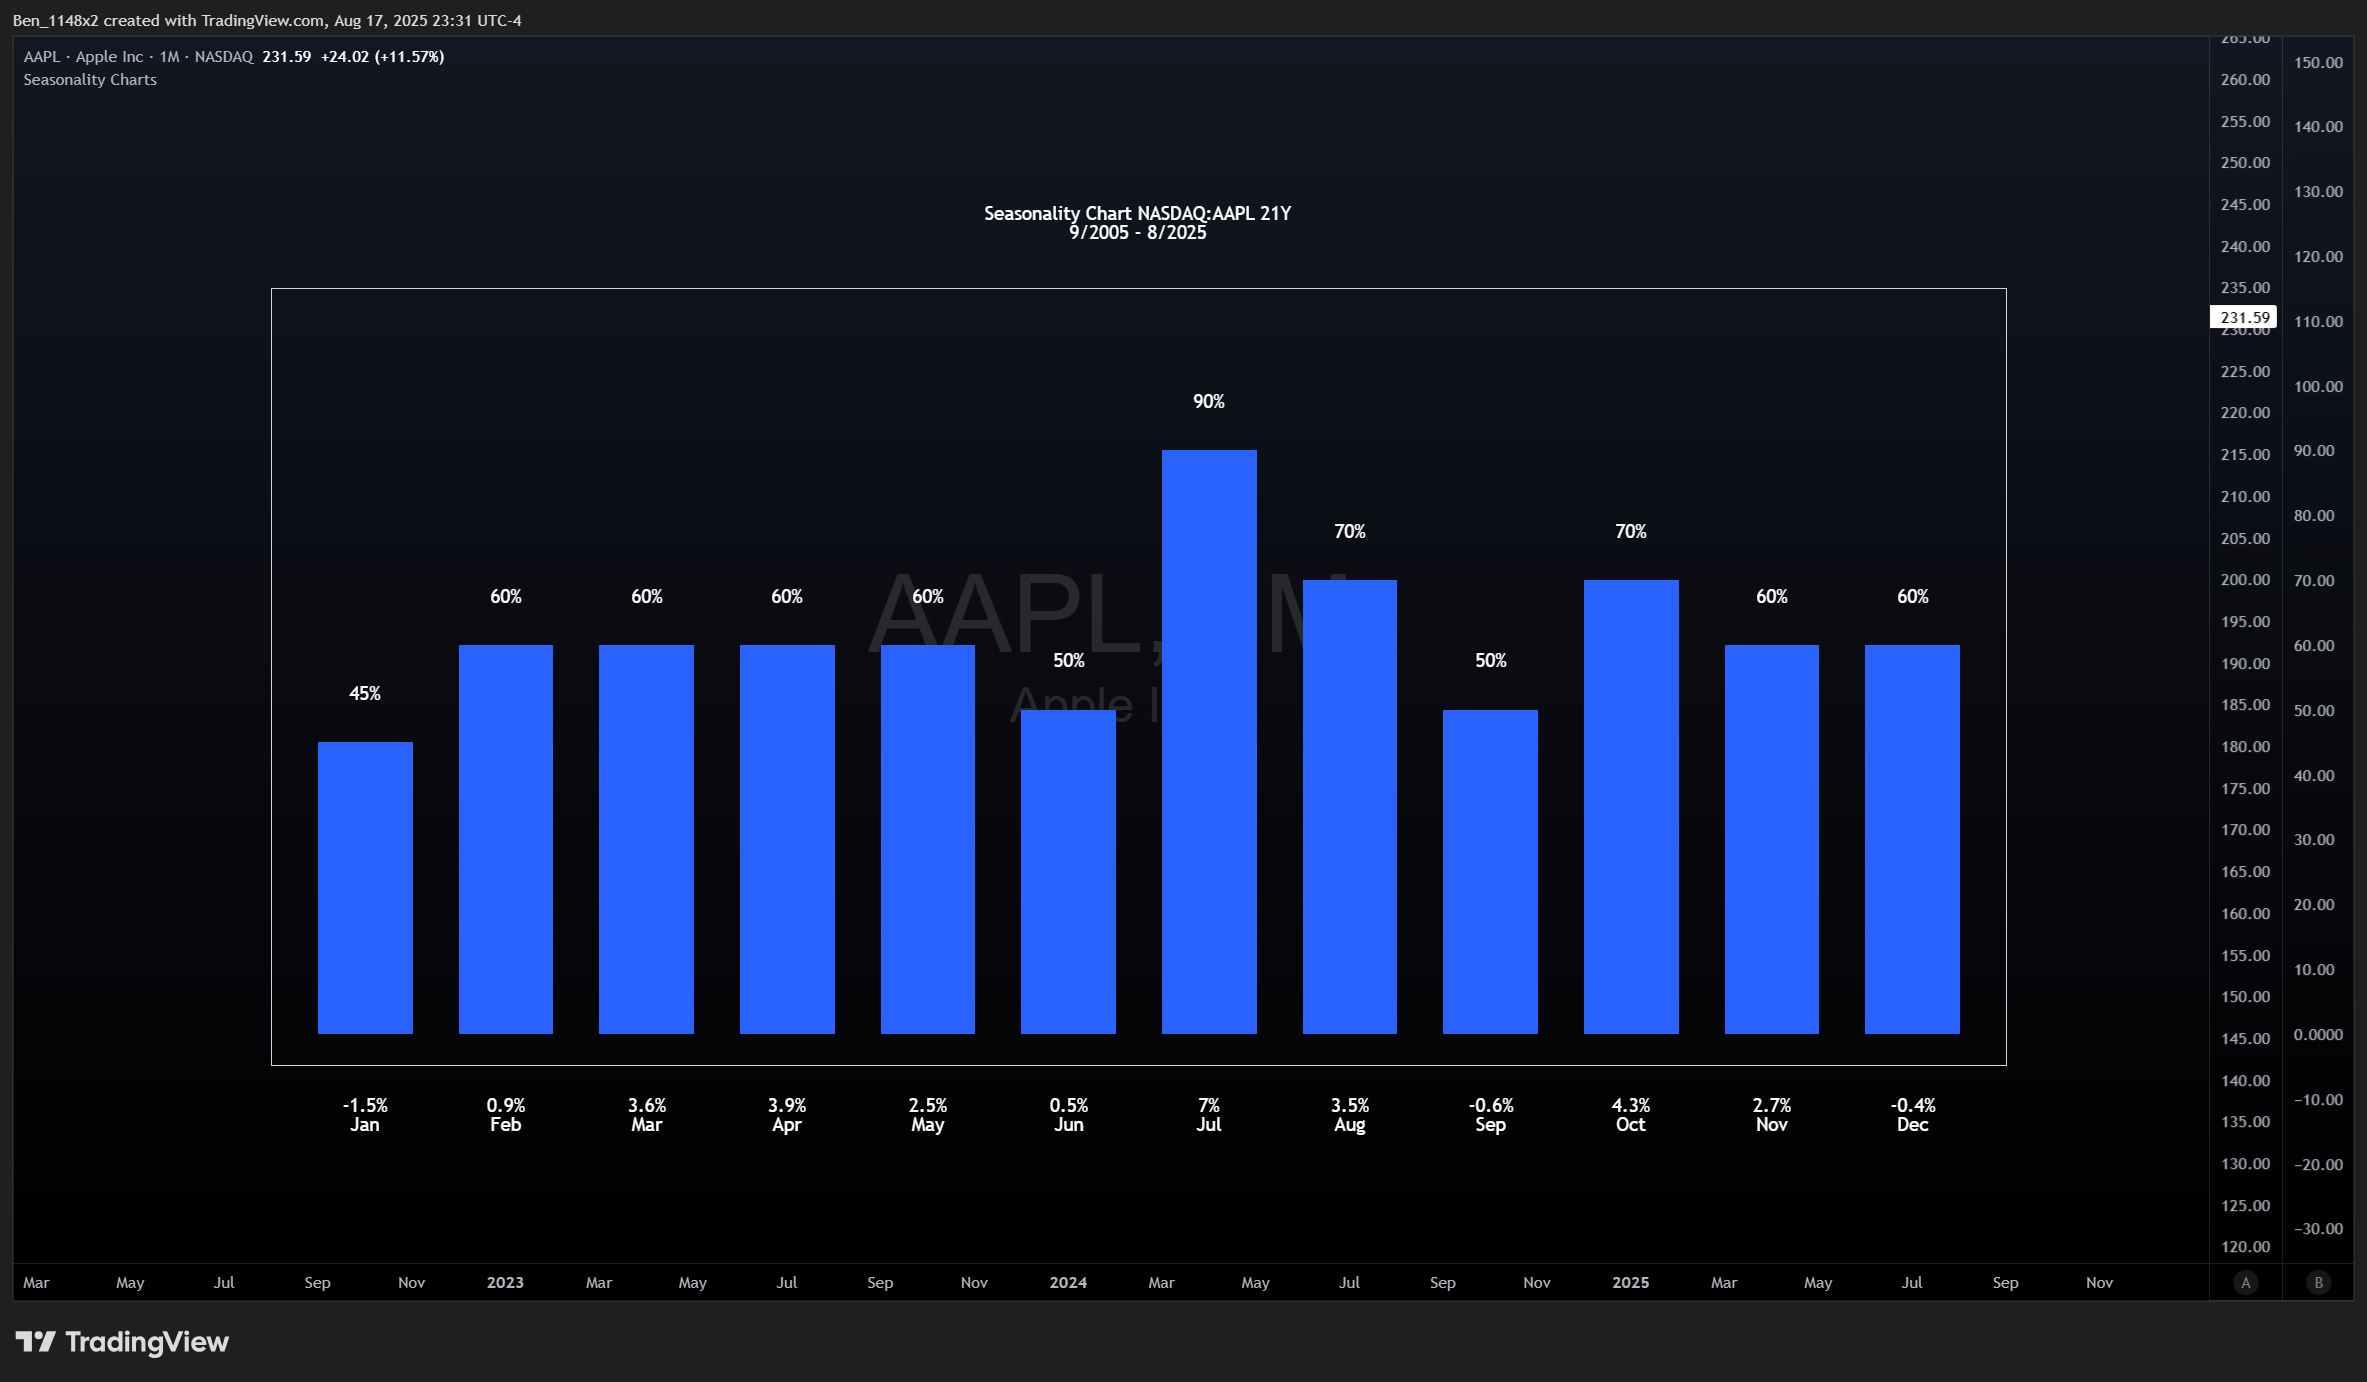The height and width of the screenshot is (1382, 2367).
Task: Select the July 90% bar
Action: pyautogui.click(x=1209, y=740)
